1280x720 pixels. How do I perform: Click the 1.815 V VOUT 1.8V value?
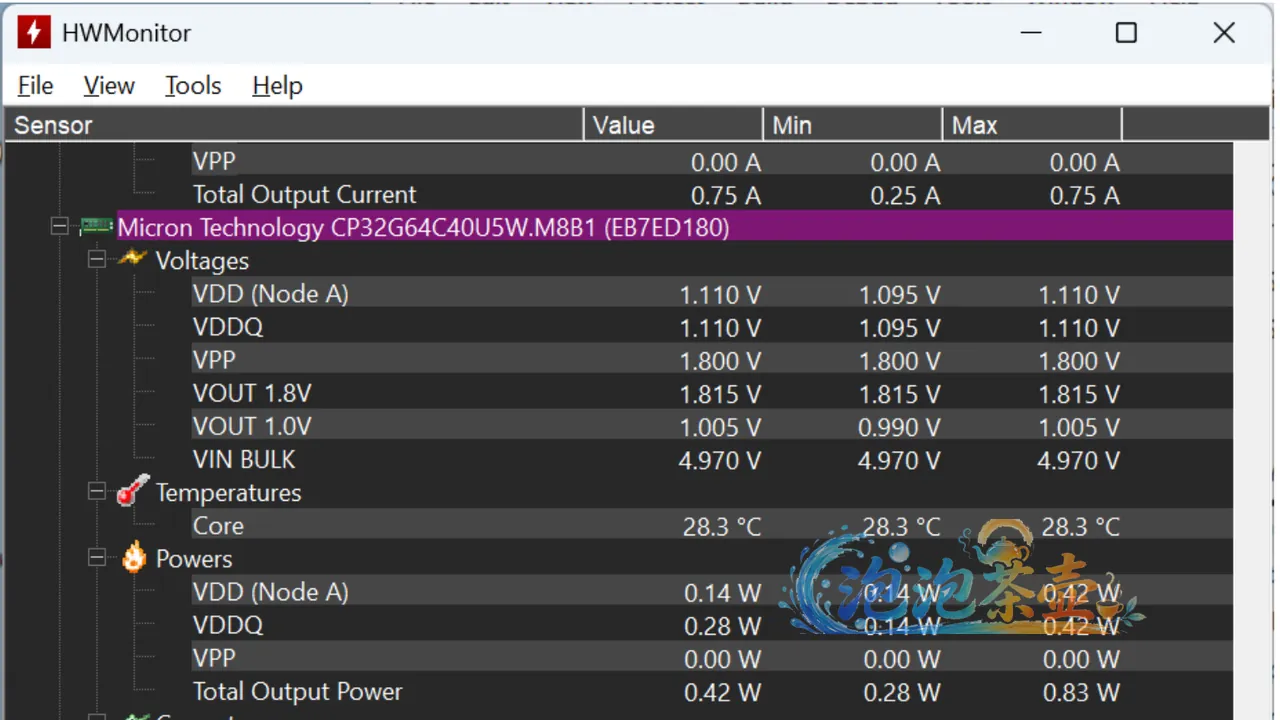(720, 394)
